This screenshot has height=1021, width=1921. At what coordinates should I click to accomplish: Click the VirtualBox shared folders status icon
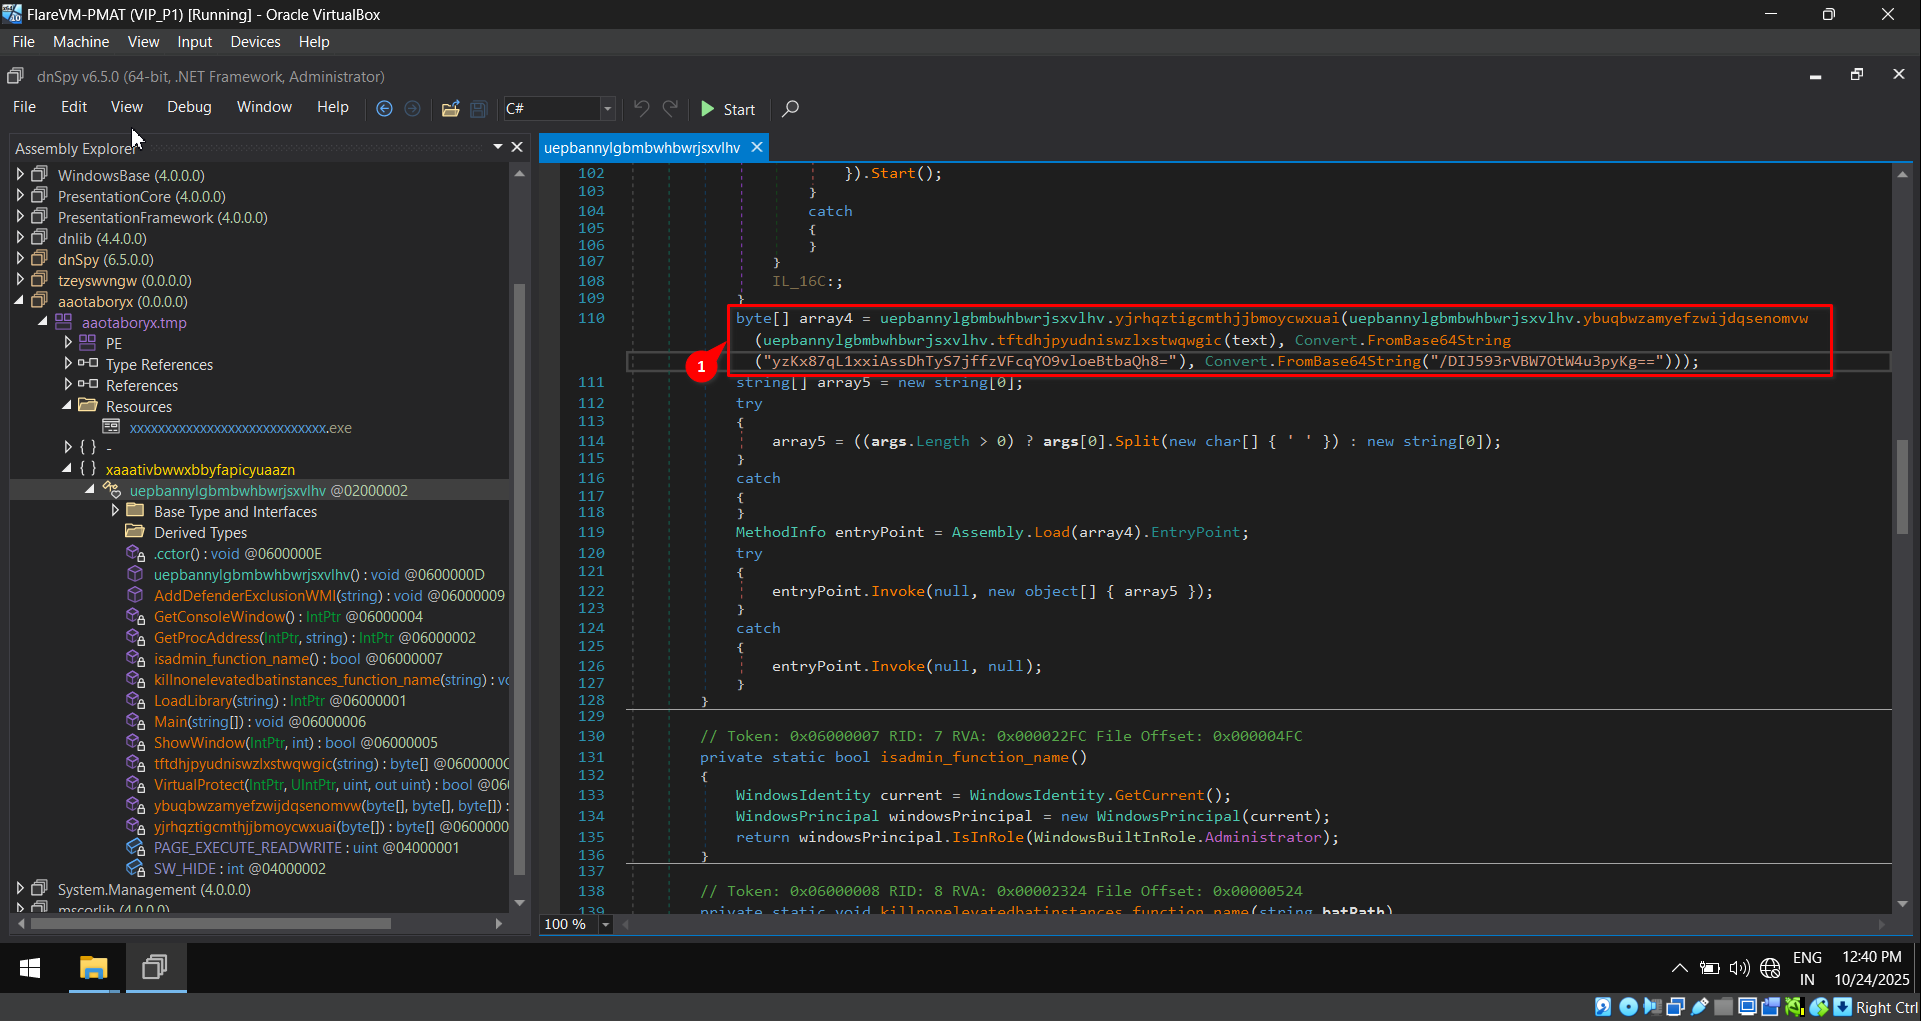(x=1724, y=1007)
